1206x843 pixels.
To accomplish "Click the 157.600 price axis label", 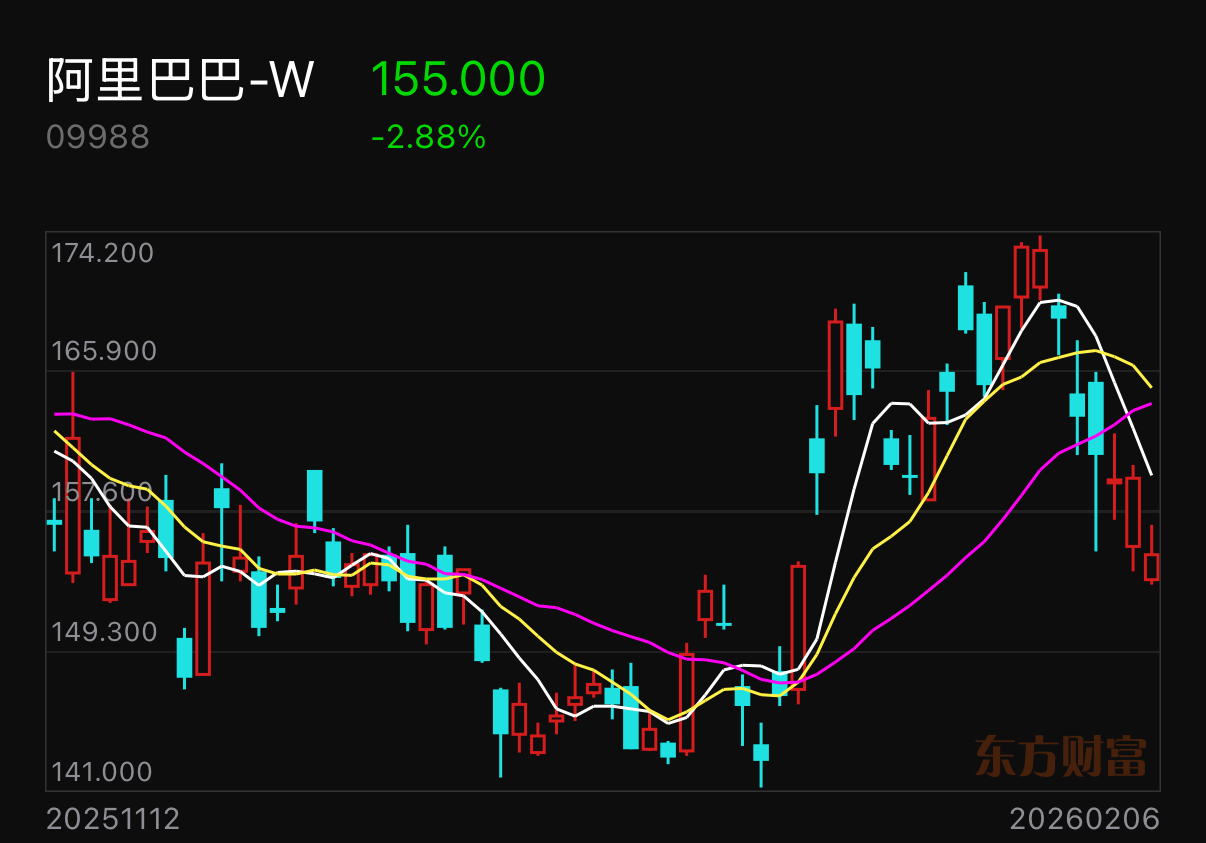I will click(x=102, y=491).
